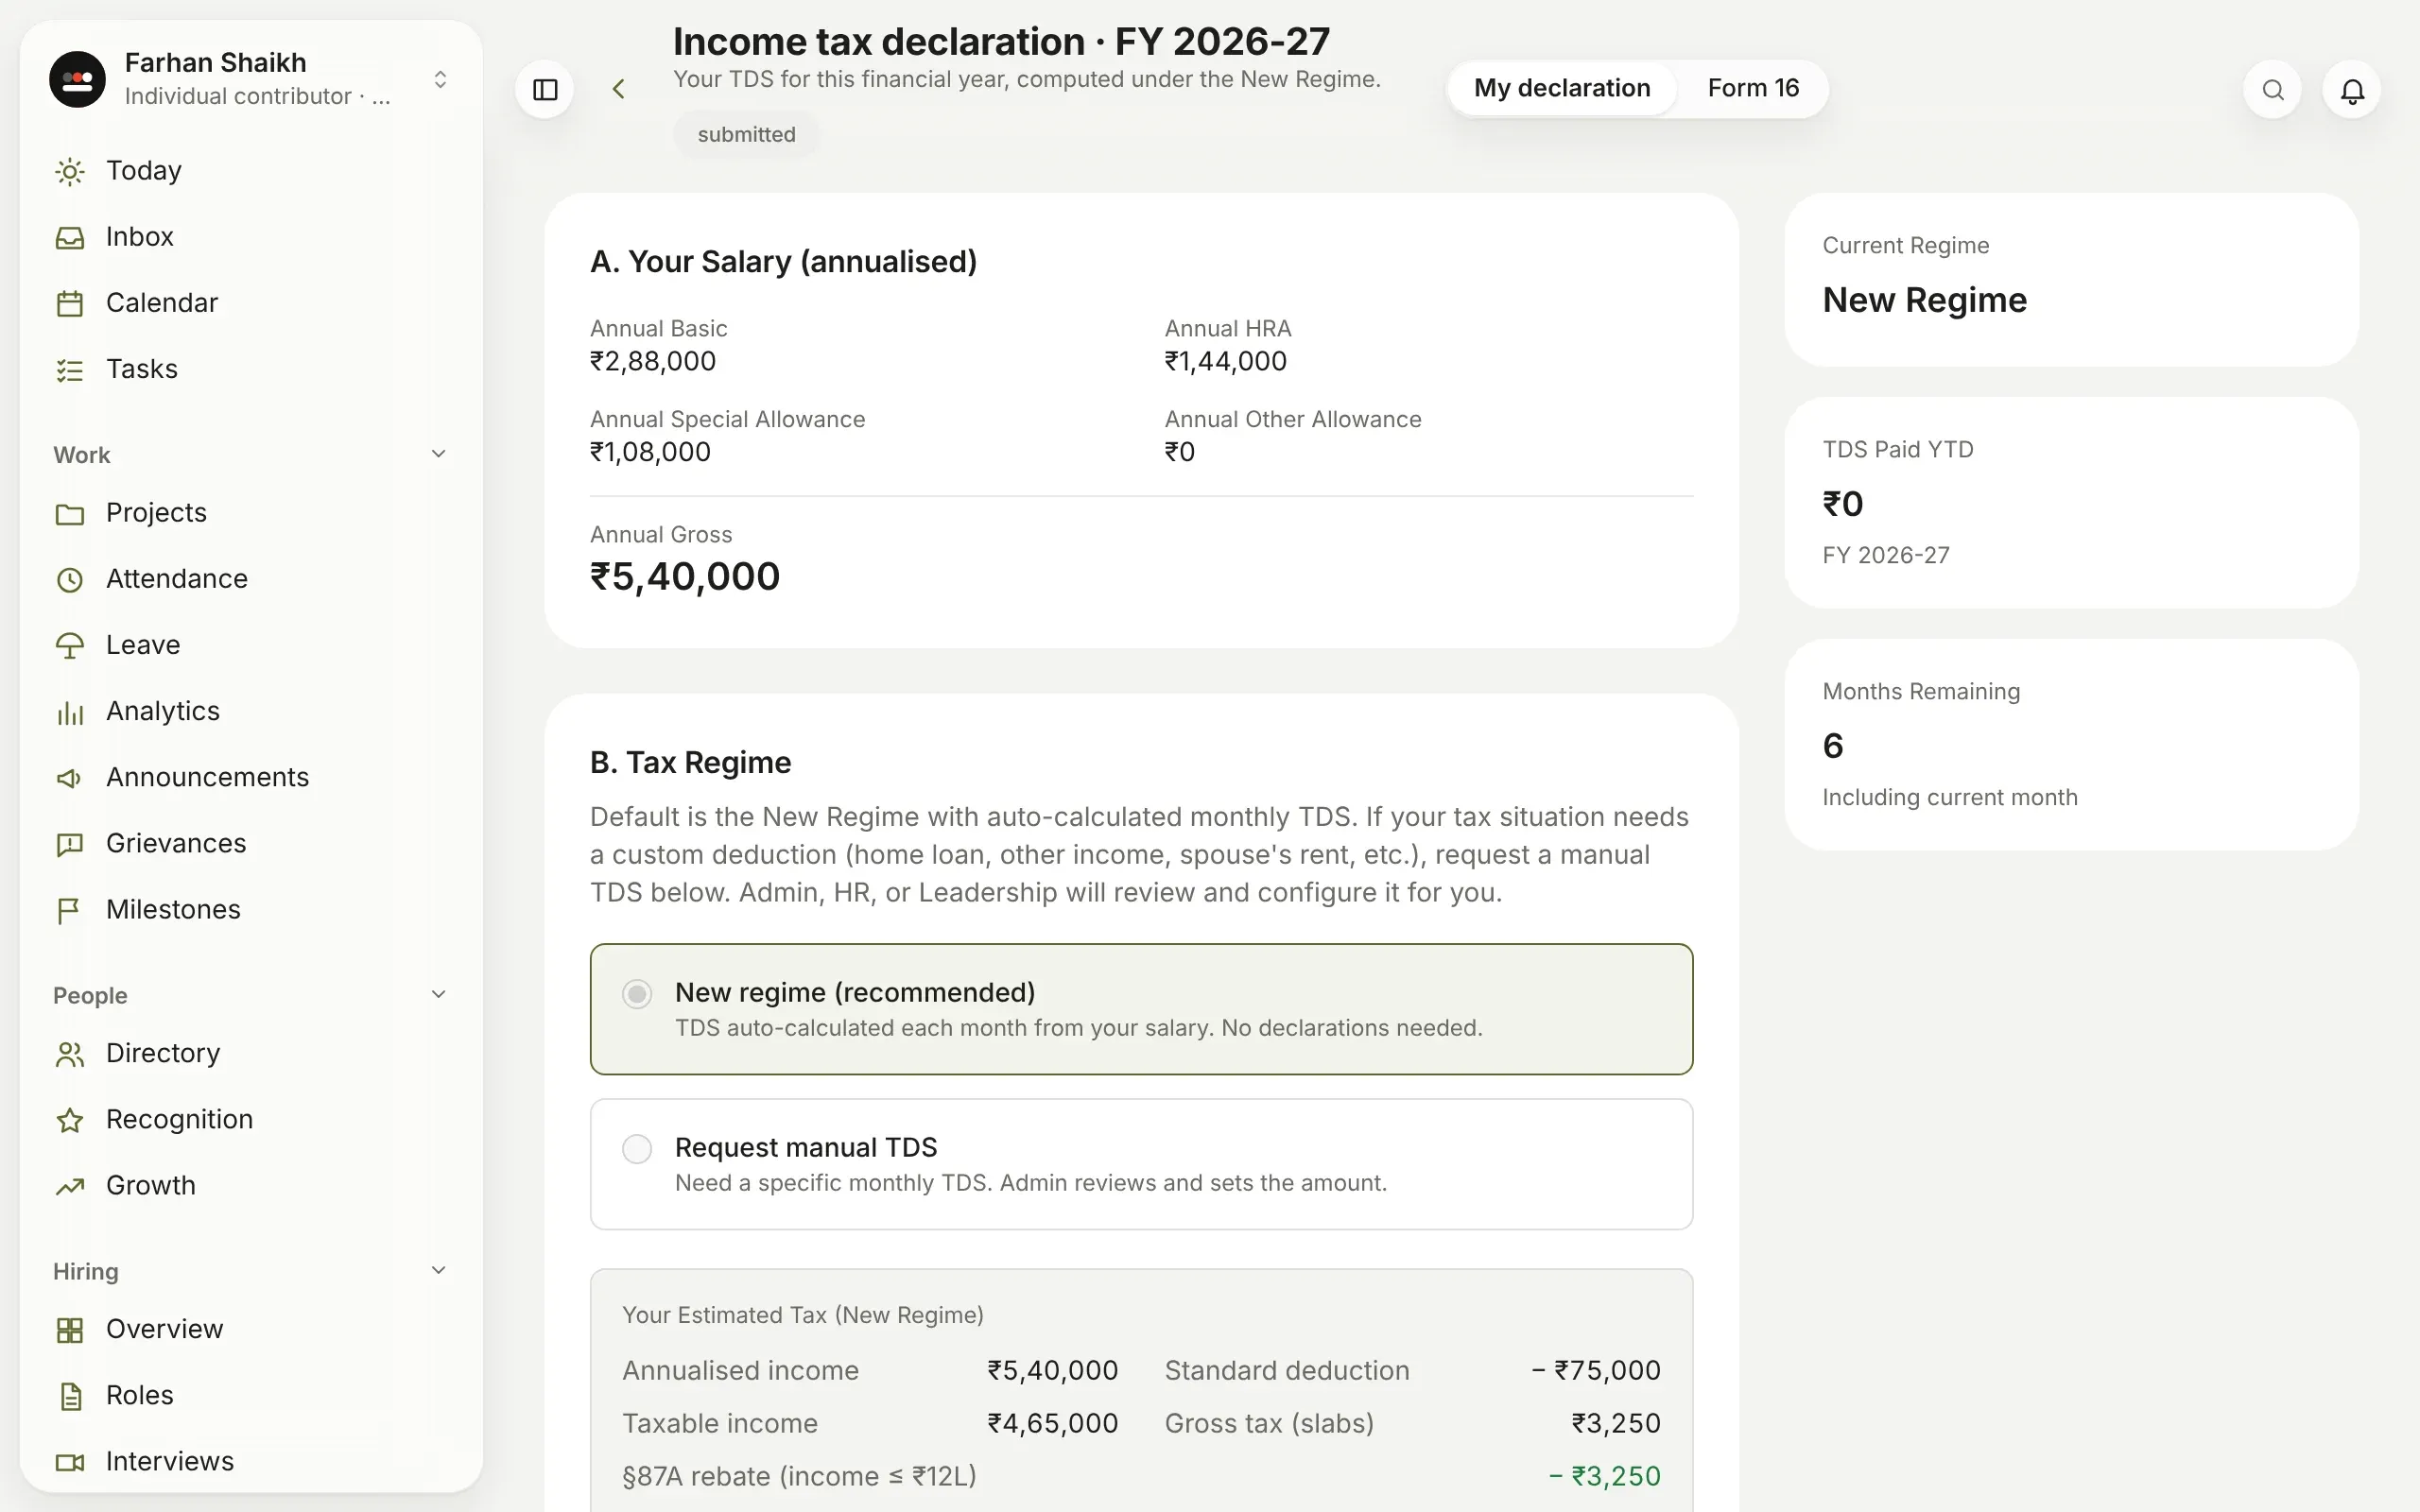
Task: Open the Directory people icon
Action: tap(70, 1054)
